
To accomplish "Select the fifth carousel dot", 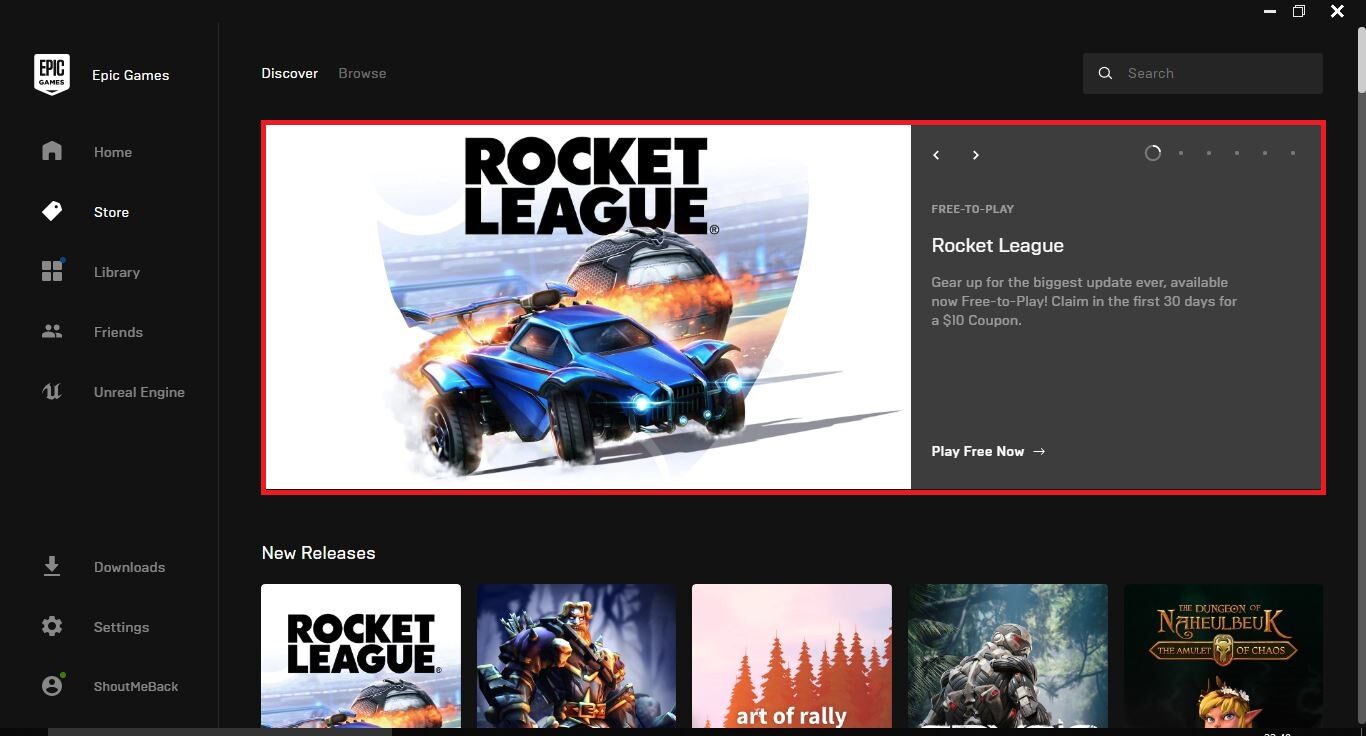I will (1265, 153).
